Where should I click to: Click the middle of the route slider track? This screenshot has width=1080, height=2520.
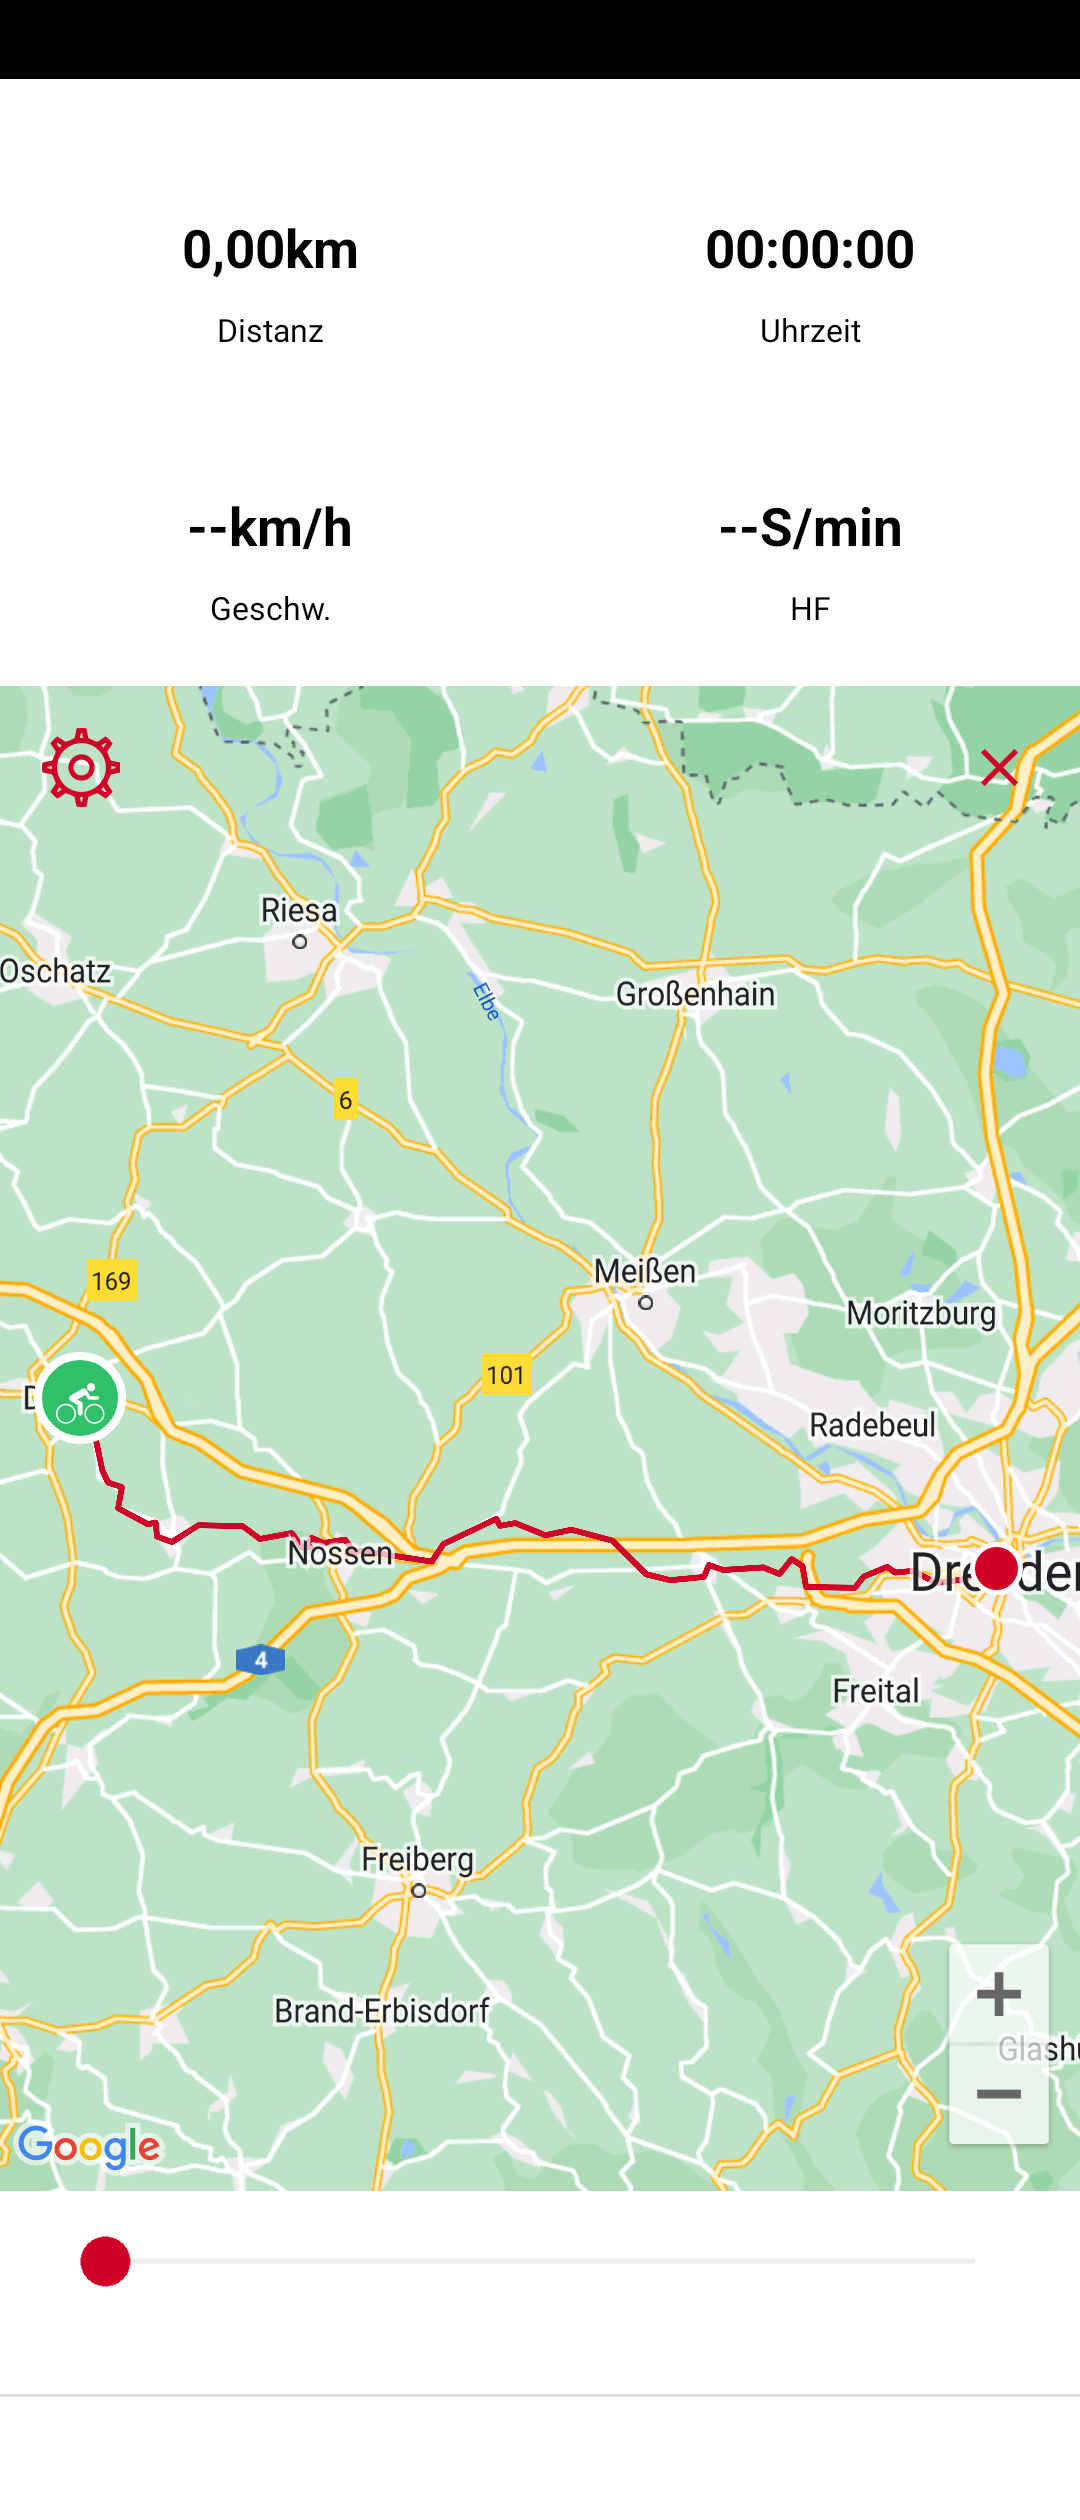[540, 2261]
